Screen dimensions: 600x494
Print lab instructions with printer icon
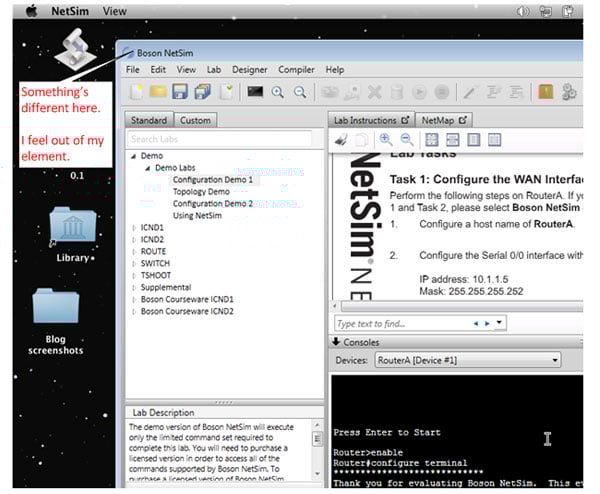[x=341, y=140]
